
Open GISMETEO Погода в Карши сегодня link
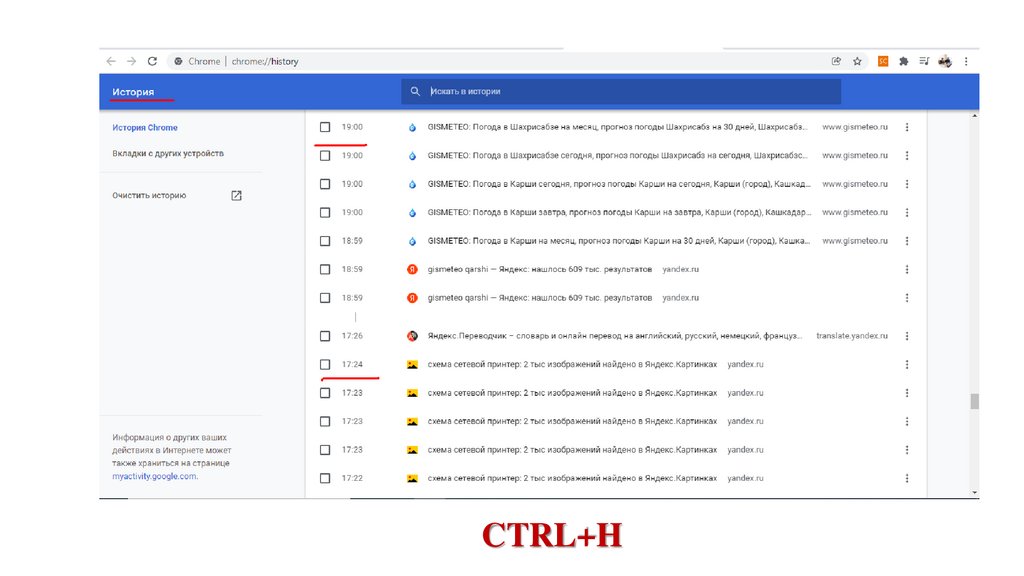[x=618, y=184]
